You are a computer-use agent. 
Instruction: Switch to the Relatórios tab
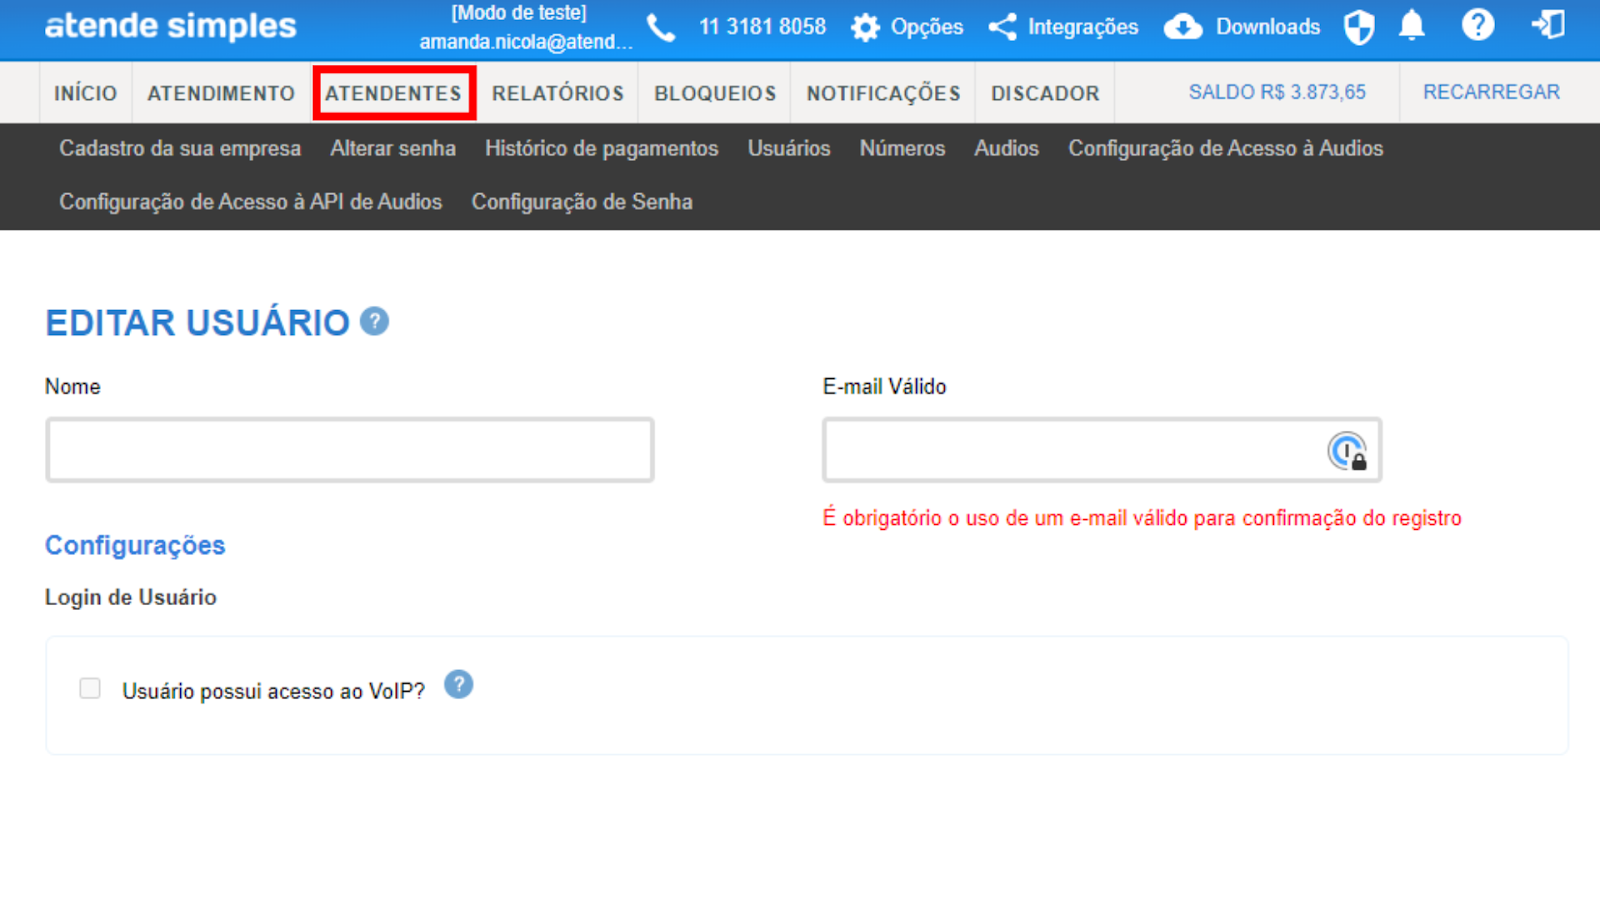pyautogui.click(x=557, y=93)
